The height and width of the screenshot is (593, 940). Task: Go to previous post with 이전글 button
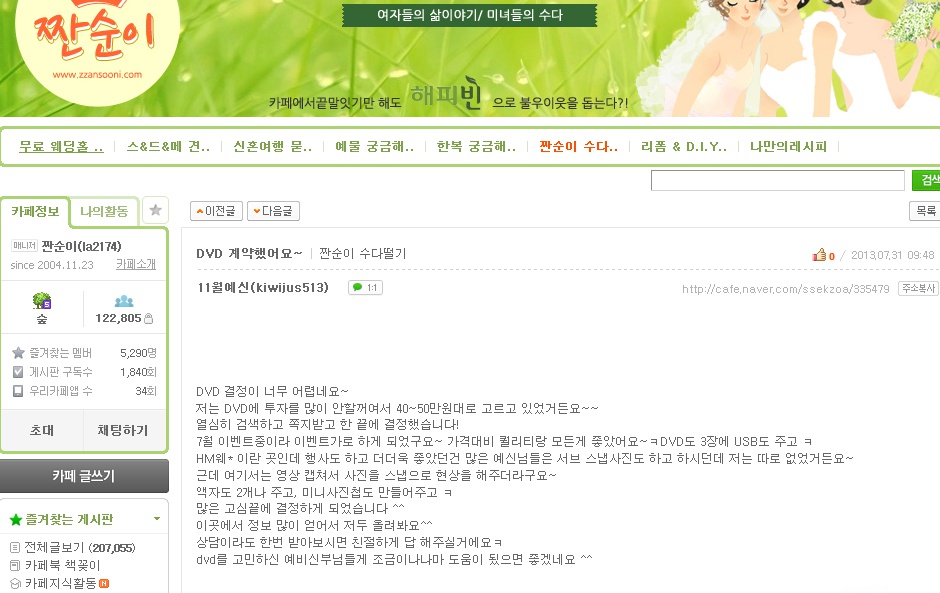[x=216, y=211]
